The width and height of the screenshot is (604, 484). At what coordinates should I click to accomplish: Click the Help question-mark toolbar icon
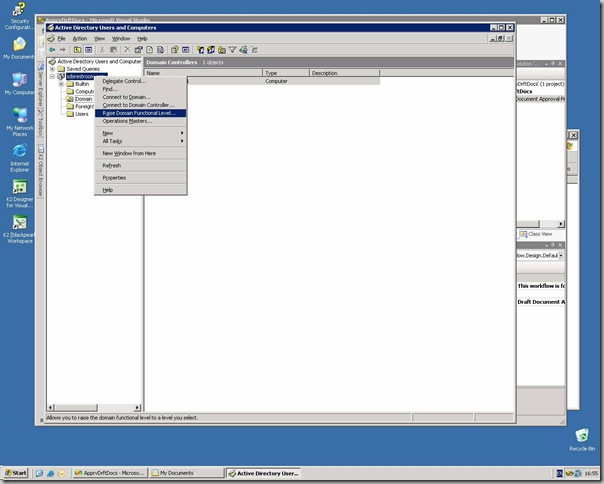coord(174,50)
